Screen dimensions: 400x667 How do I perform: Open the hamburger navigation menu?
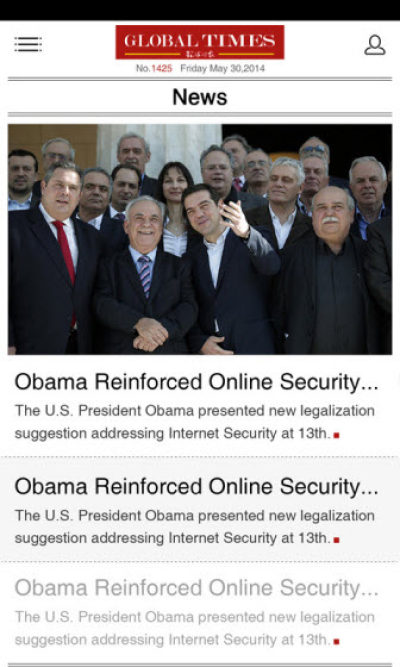28,44
